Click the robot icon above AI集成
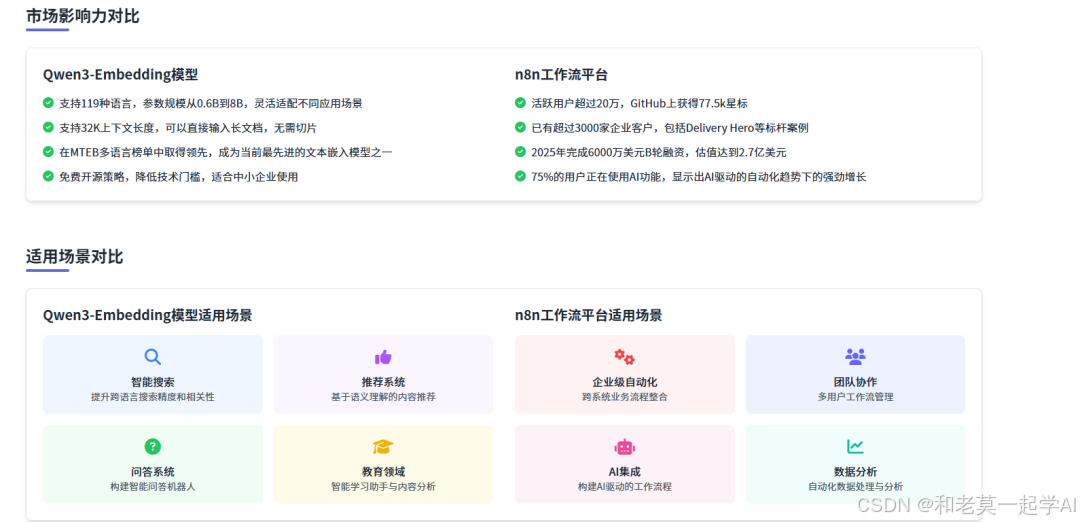Screen dimensions: 1080x522 coord(625,446)
